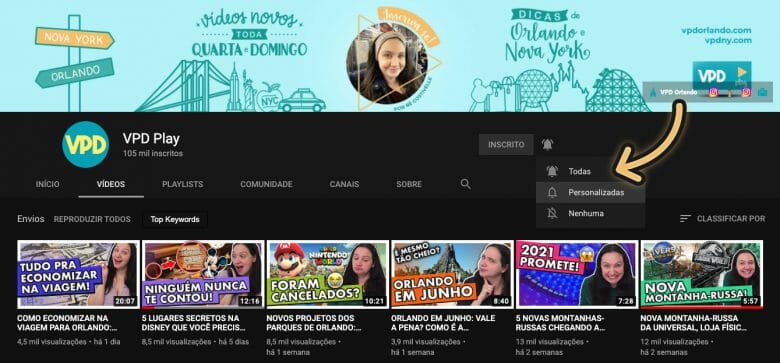Open the COMUNIDADE tab
The height and width of the screenshot is (363, 780).
(x=267, y=184)
